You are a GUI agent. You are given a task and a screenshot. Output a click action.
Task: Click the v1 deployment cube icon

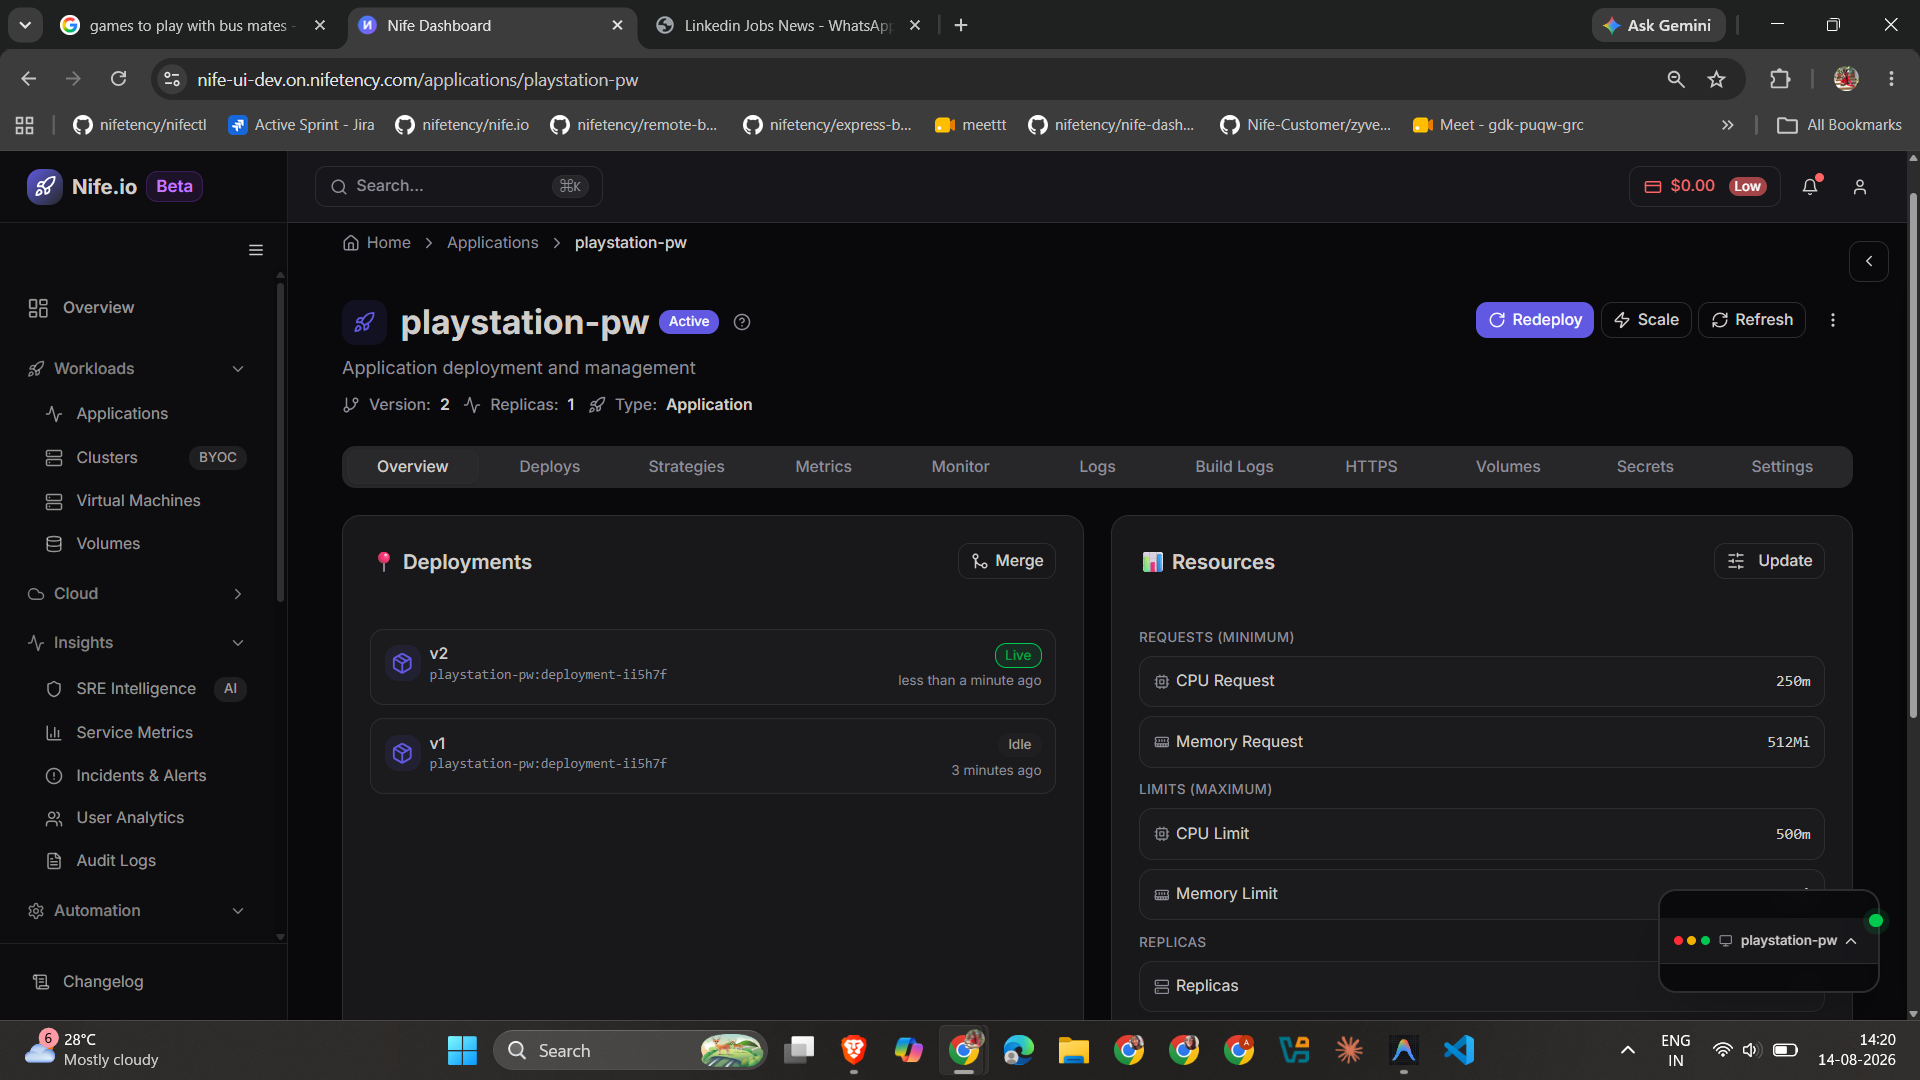(x=402, y=753)
